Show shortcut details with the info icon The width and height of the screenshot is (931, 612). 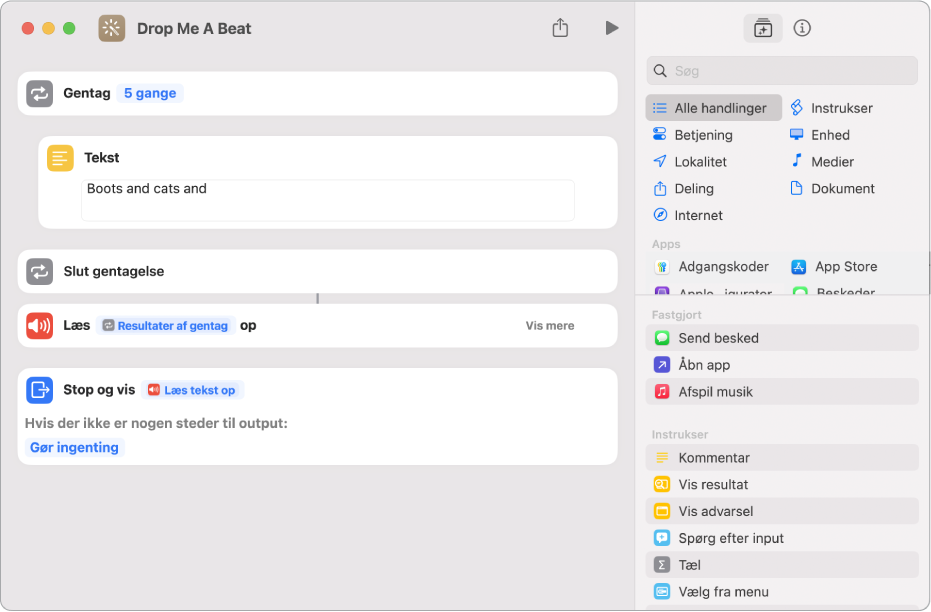point(802,28)
